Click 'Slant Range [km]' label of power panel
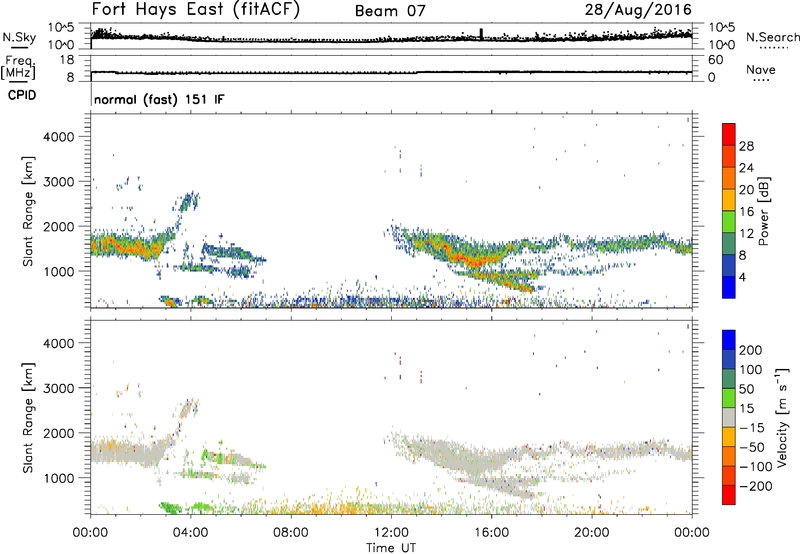The height and width of the screenshot is (554, 800). point(28,211)
